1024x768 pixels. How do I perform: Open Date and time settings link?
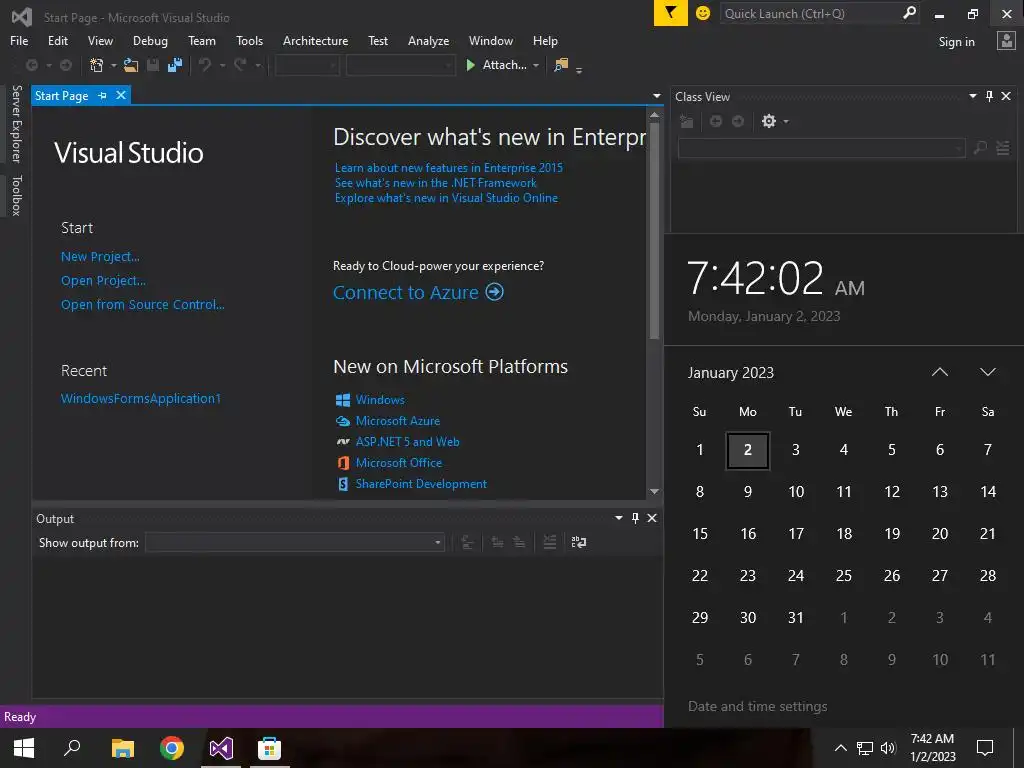[758, 707]
